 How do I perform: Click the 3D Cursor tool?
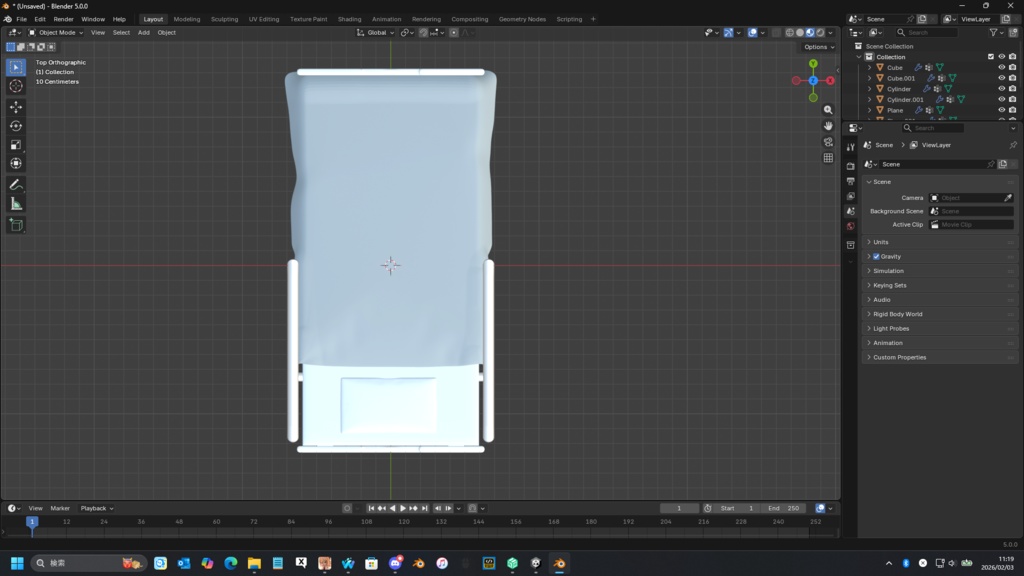click(16, 86)
